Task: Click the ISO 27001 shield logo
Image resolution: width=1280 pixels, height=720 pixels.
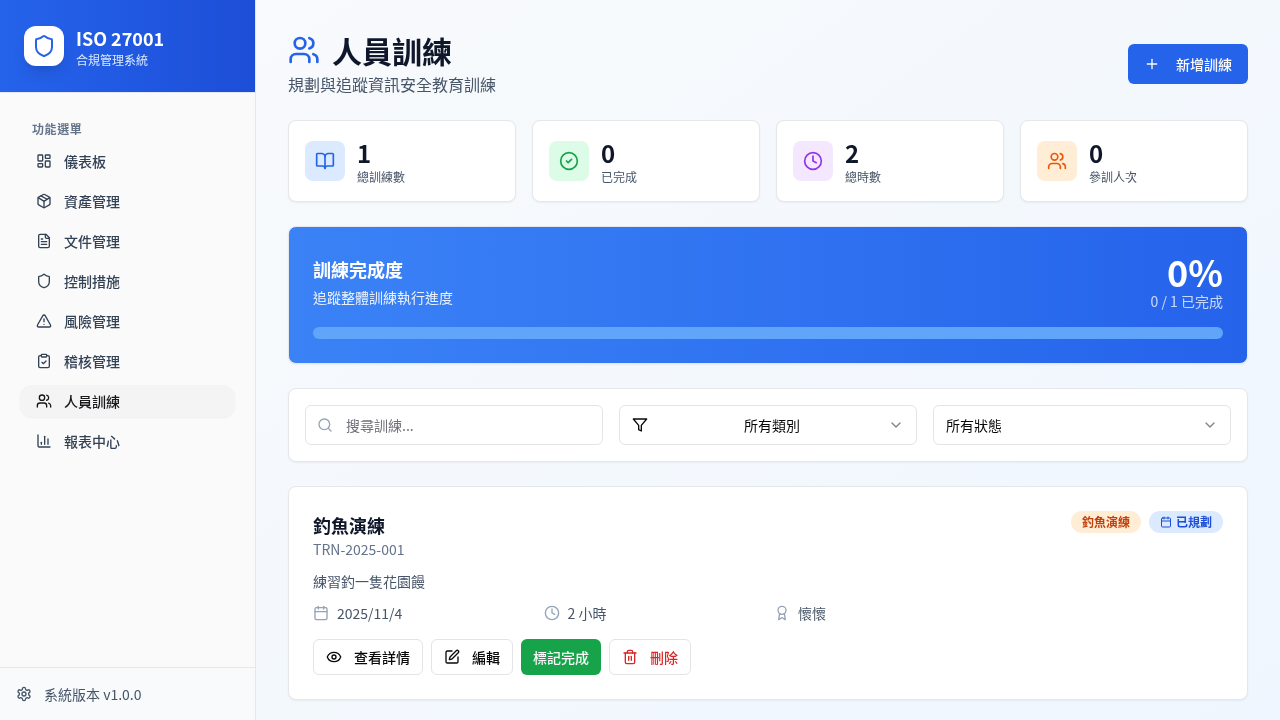Action: 44,46
